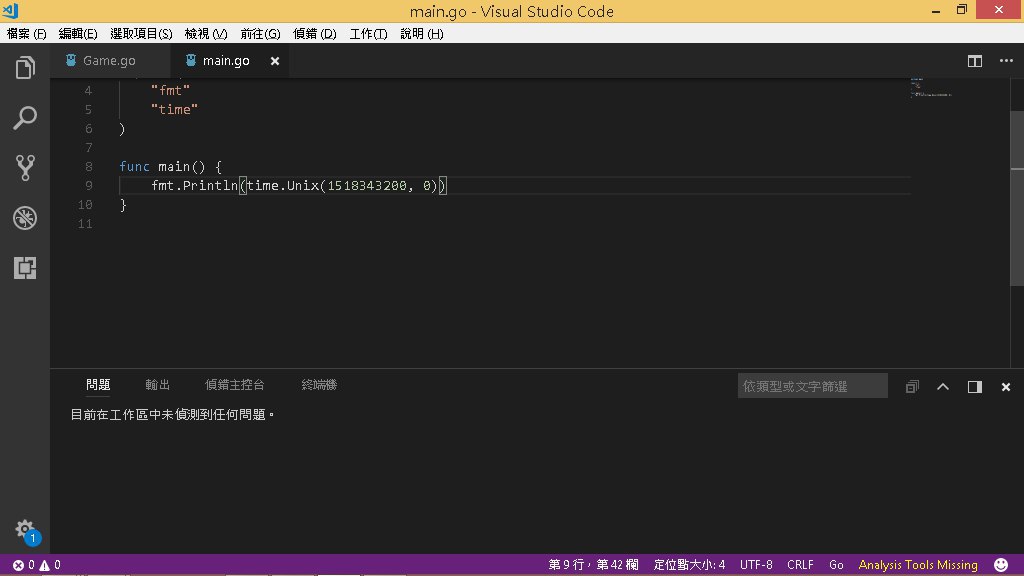Open the Debug view in activity bar
The height and width of the screenshot is (576, 1024).
[25, 218]
